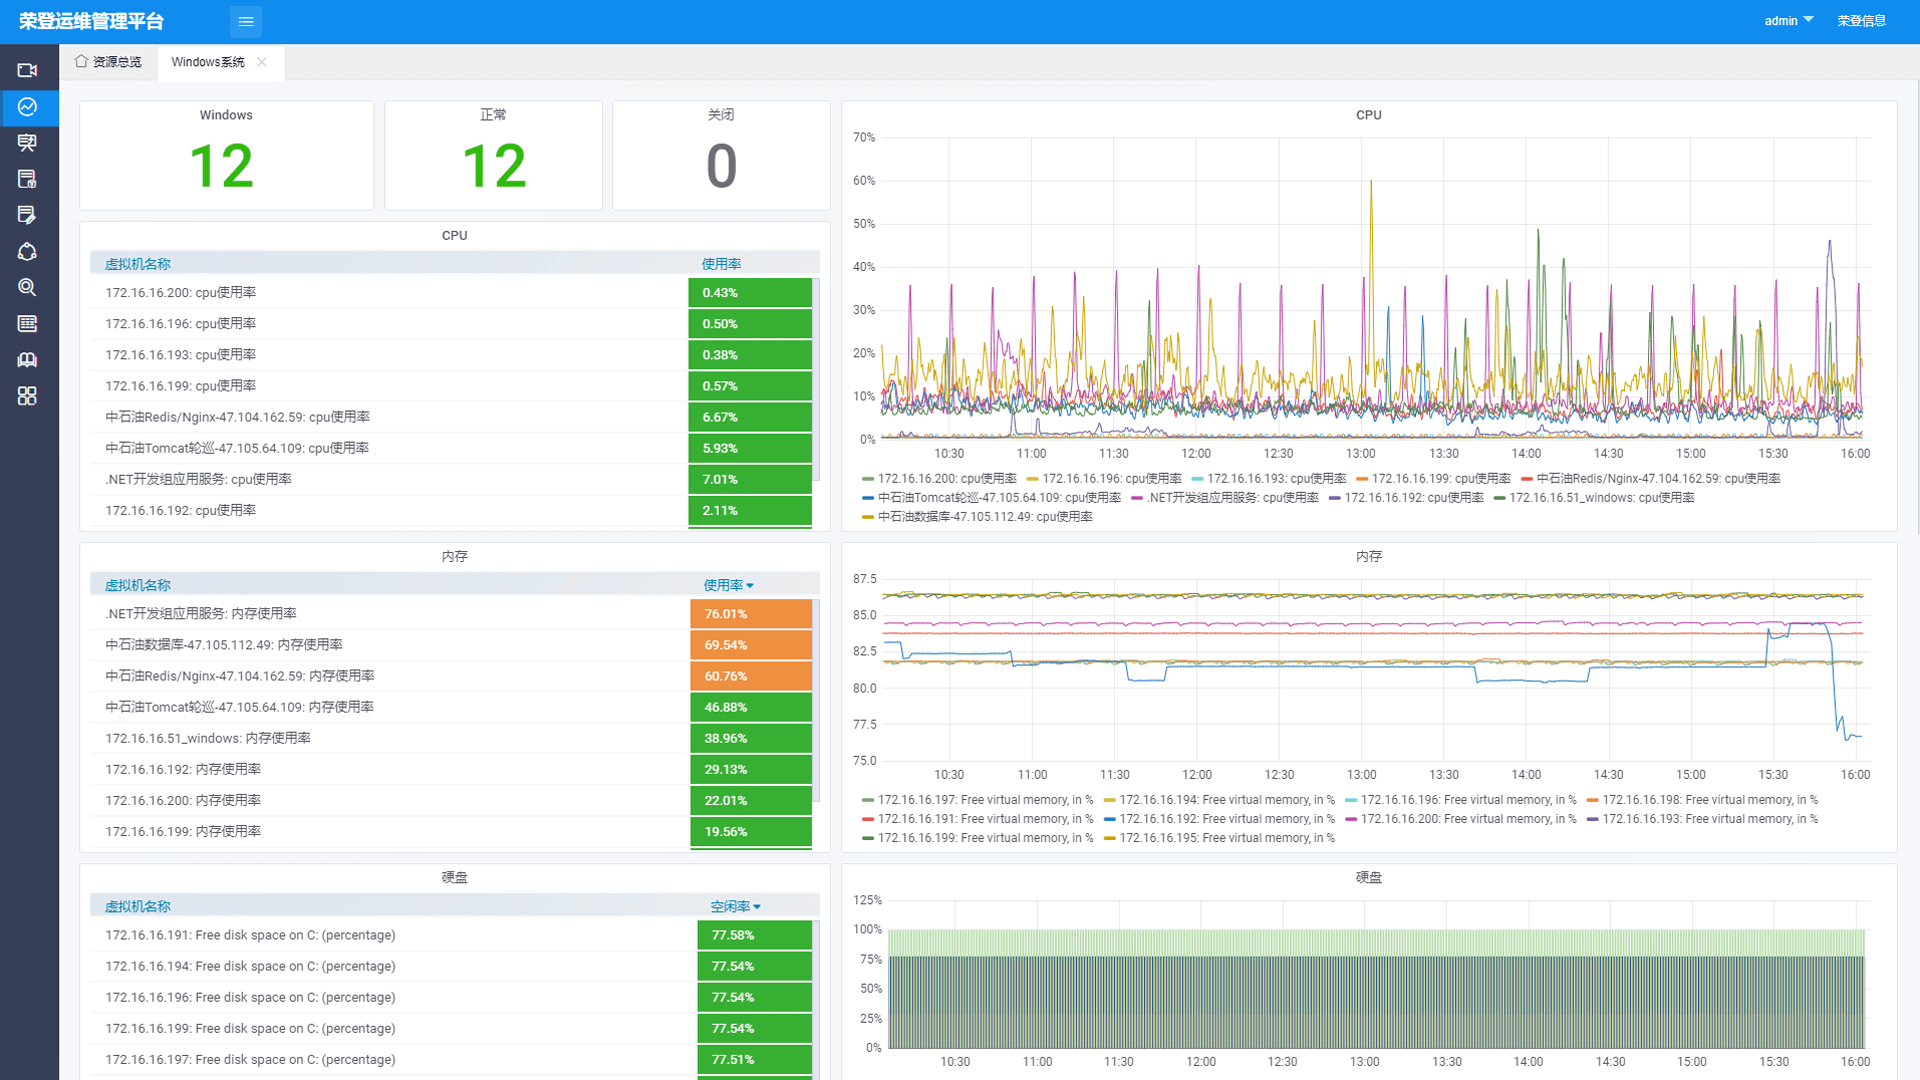
Task: Expand the 使用率 dropdown in CPU table
Action: [723, 262]
